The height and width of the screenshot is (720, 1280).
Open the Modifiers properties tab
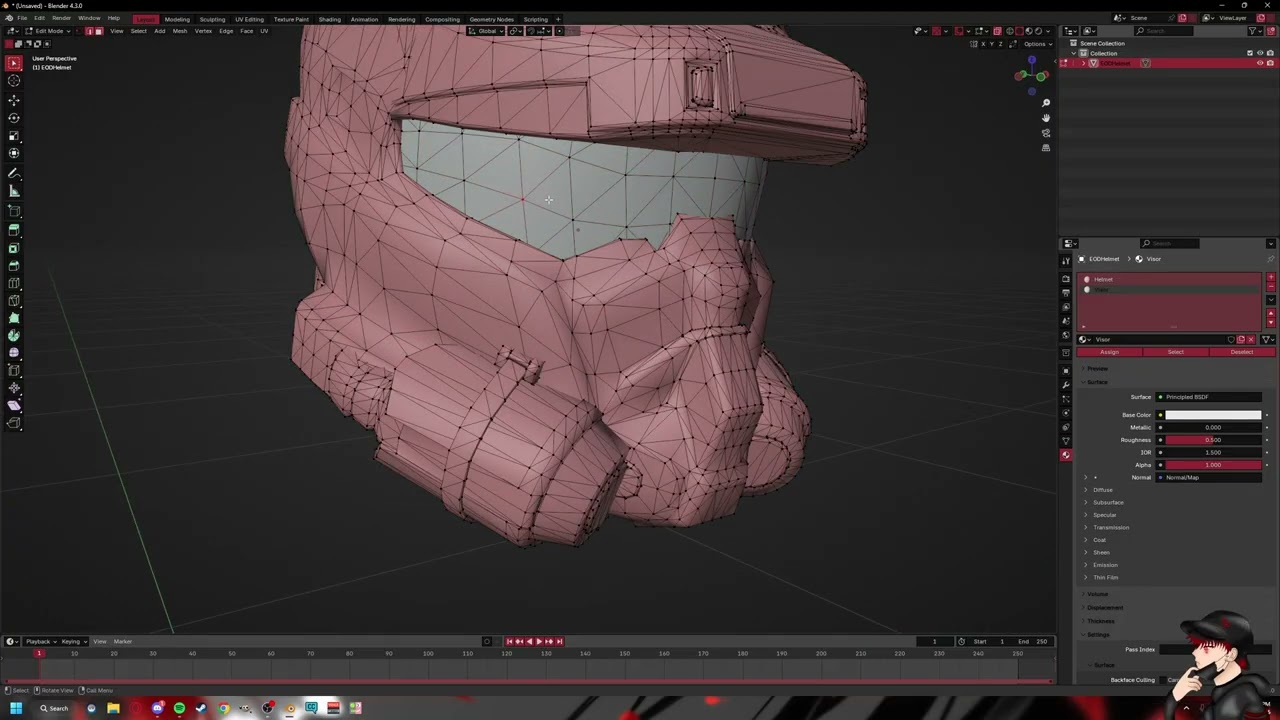coord(1066,384)
